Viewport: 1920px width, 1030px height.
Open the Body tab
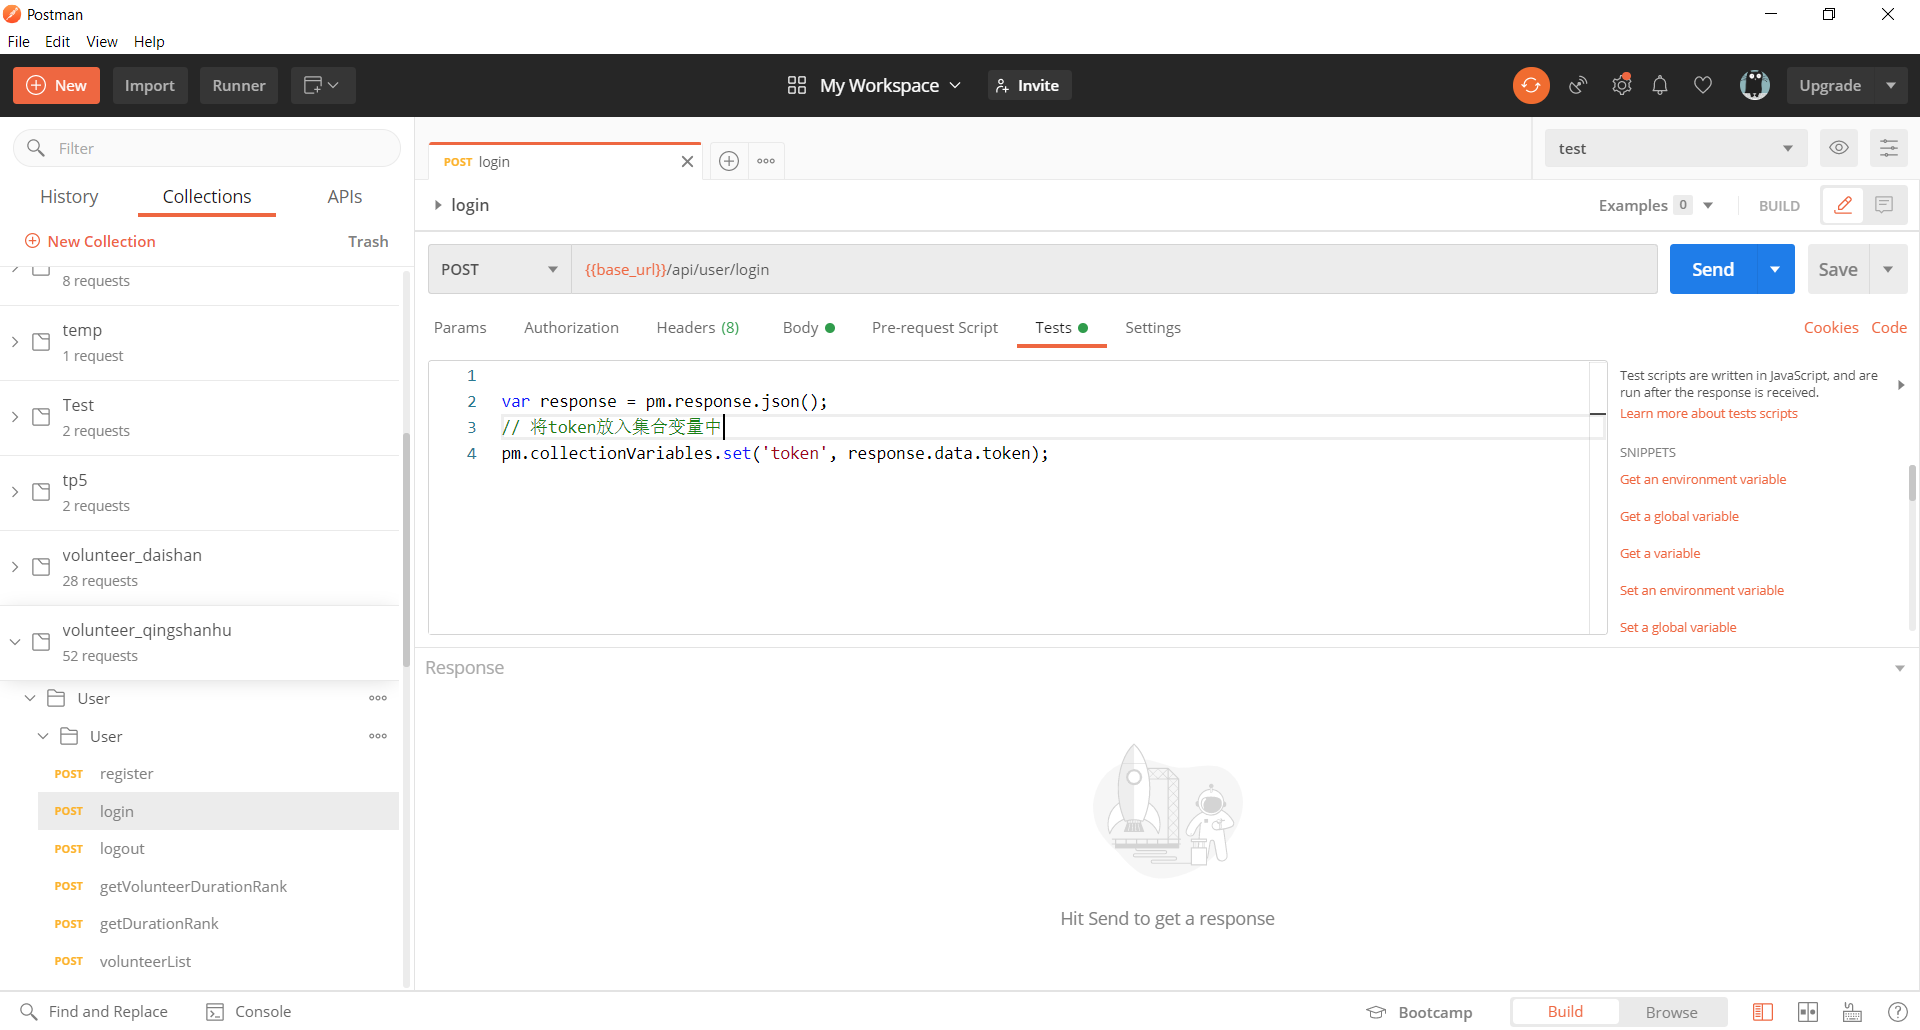(809, 328)
